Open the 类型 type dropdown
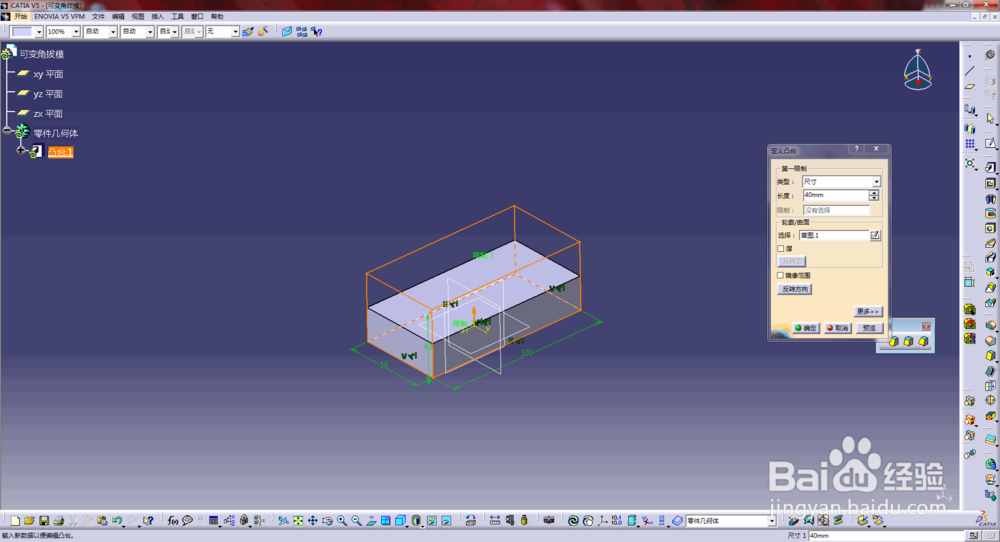Screen dimensions: 1000x542 click(876, 182)
